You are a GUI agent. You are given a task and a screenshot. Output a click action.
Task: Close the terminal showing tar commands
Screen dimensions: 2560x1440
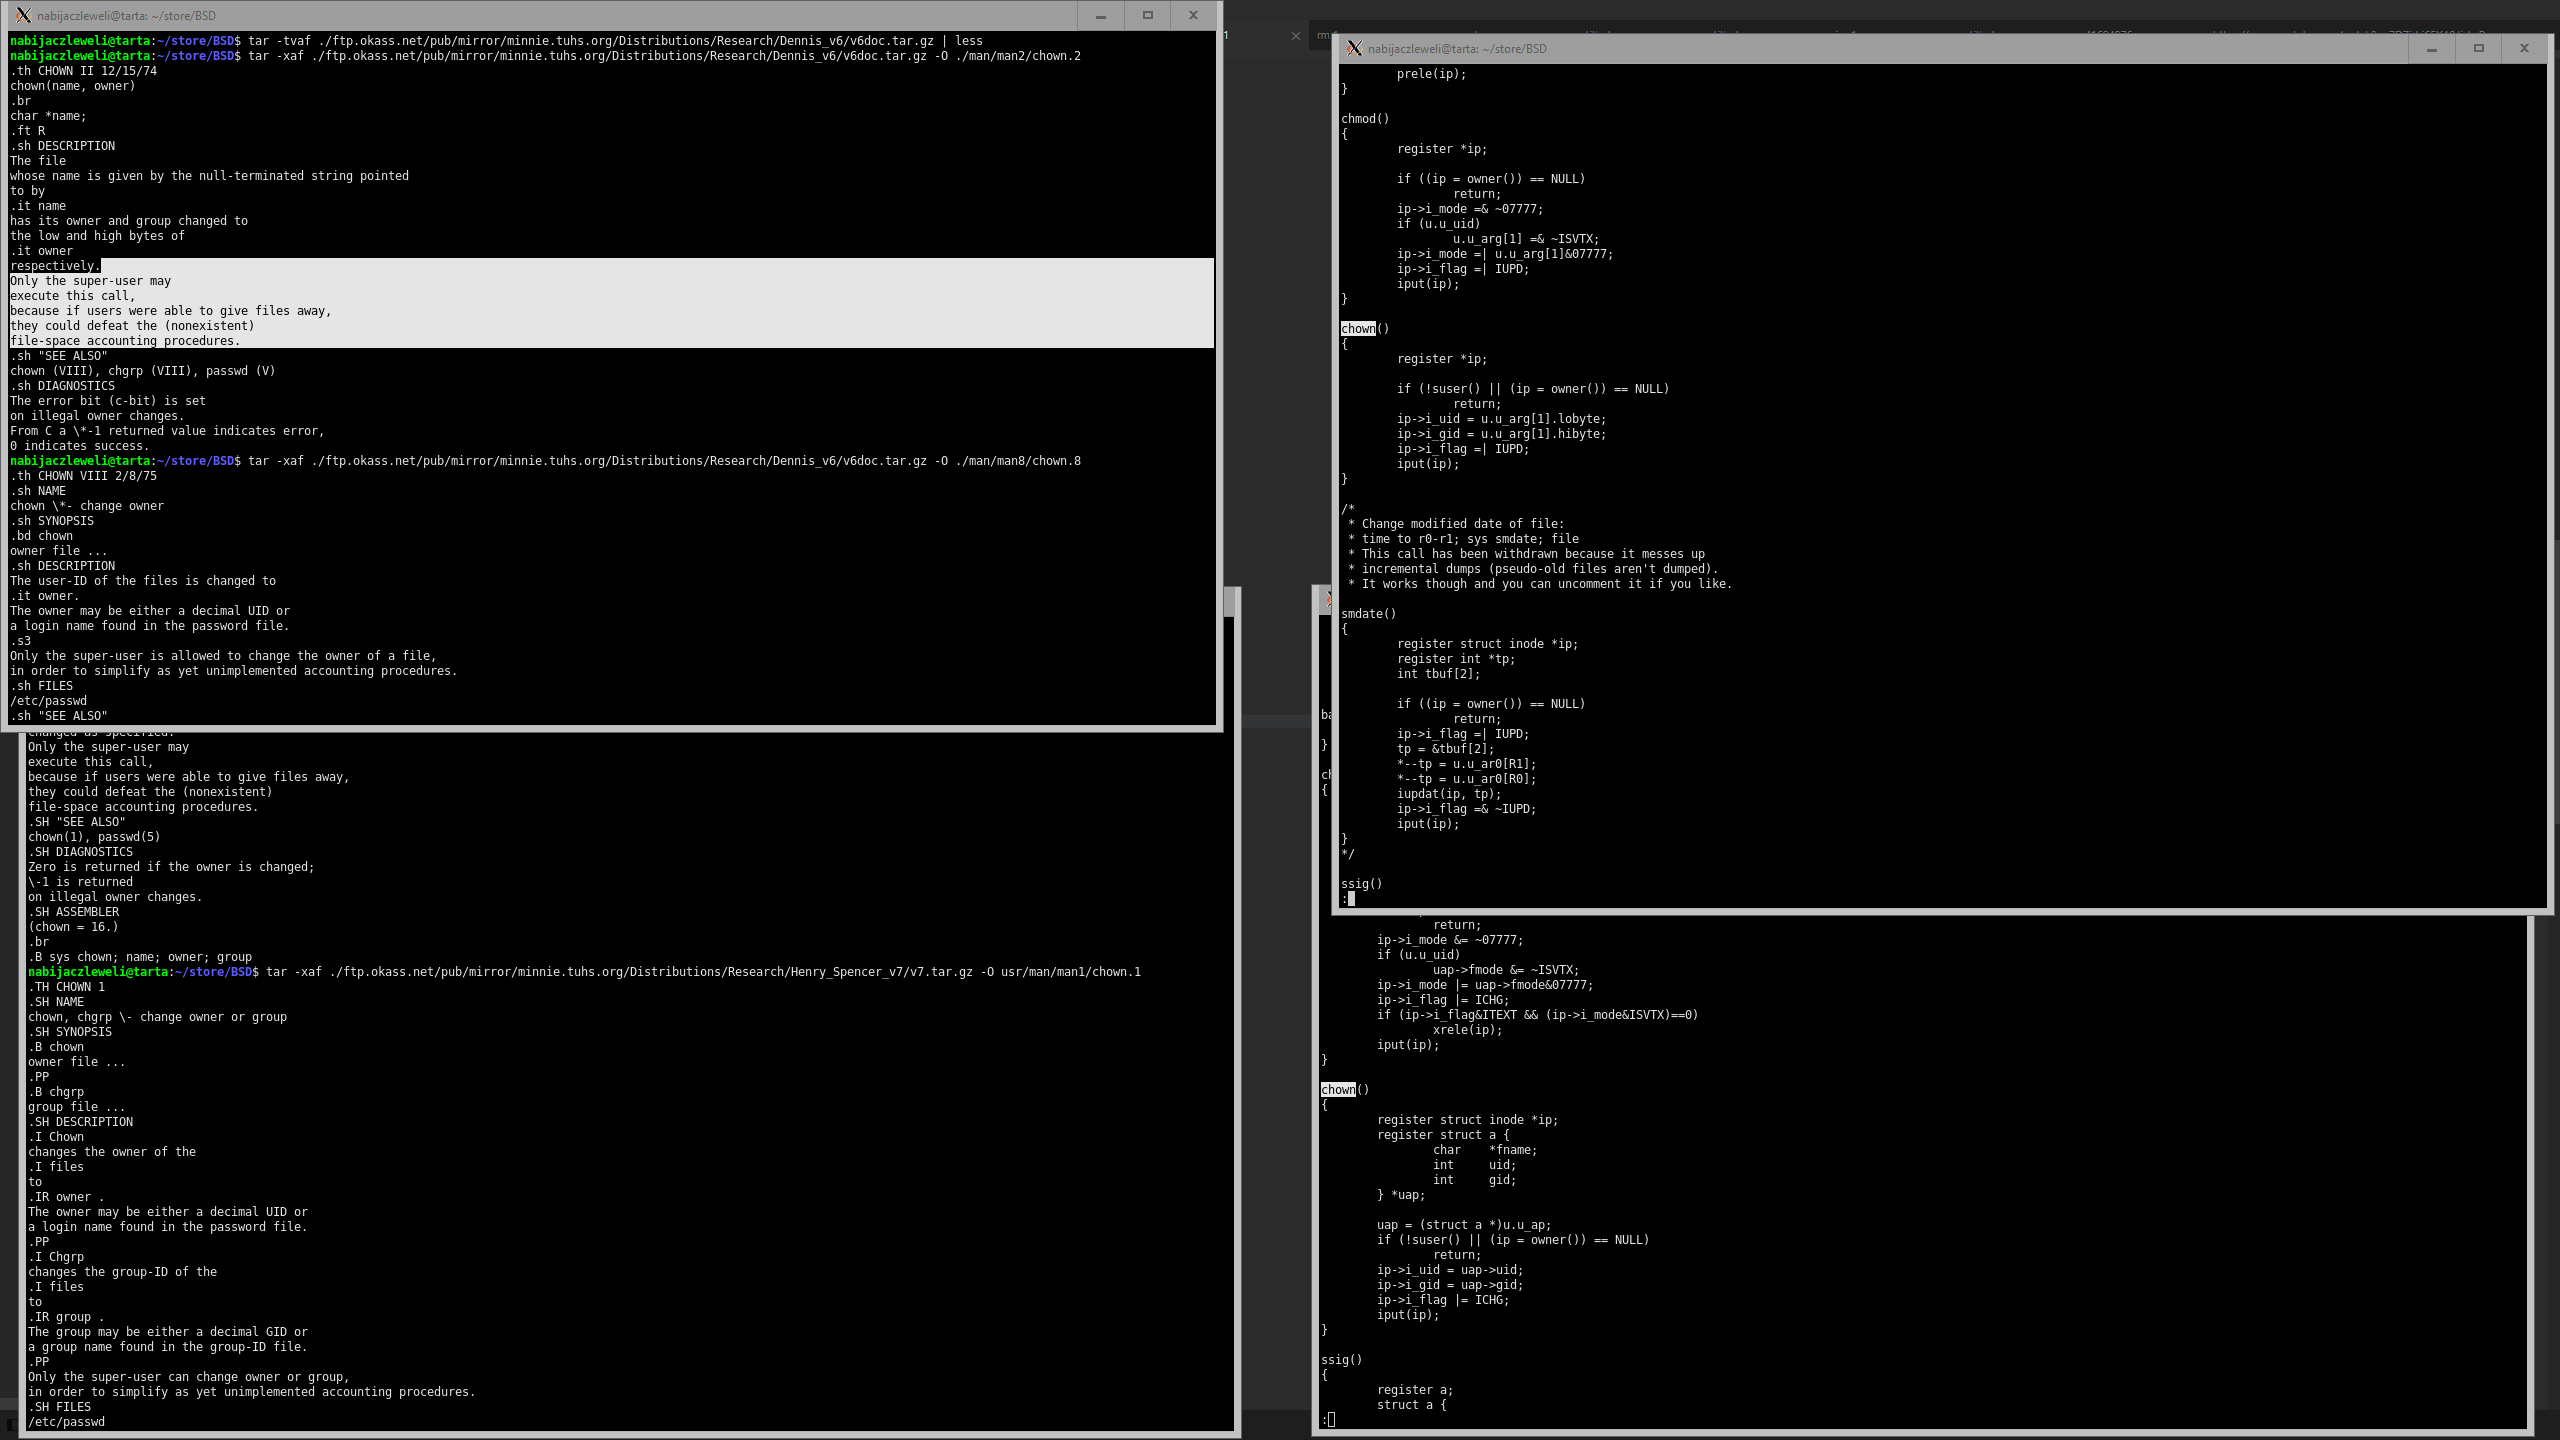[1193, 15]
